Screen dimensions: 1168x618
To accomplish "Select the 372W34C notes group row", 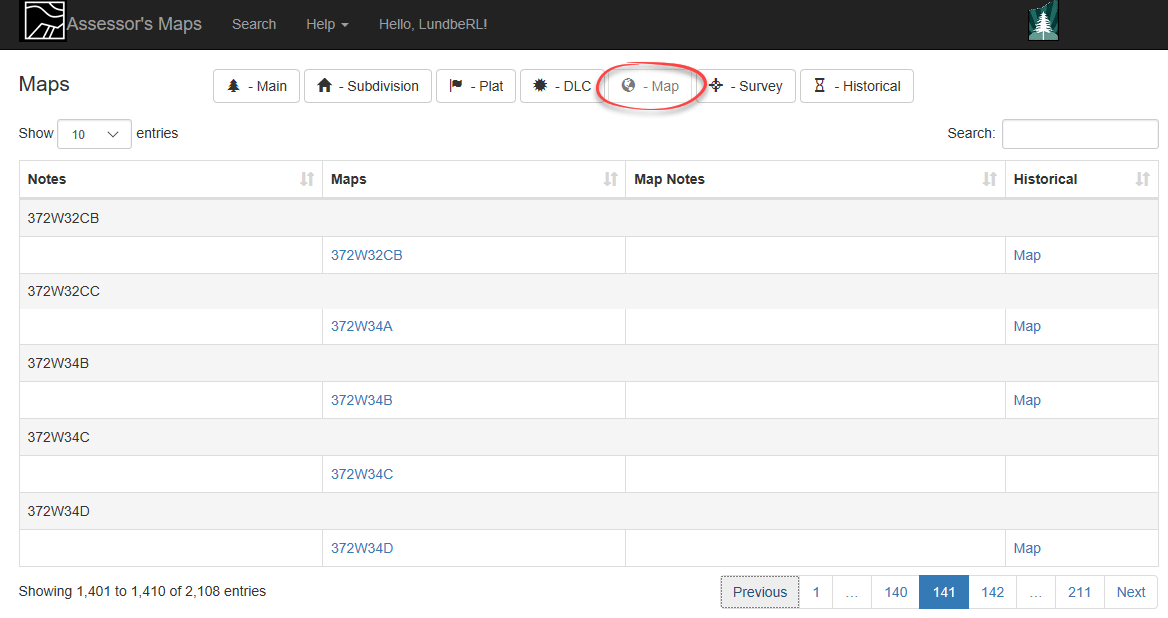I will [x=588, y=437].
